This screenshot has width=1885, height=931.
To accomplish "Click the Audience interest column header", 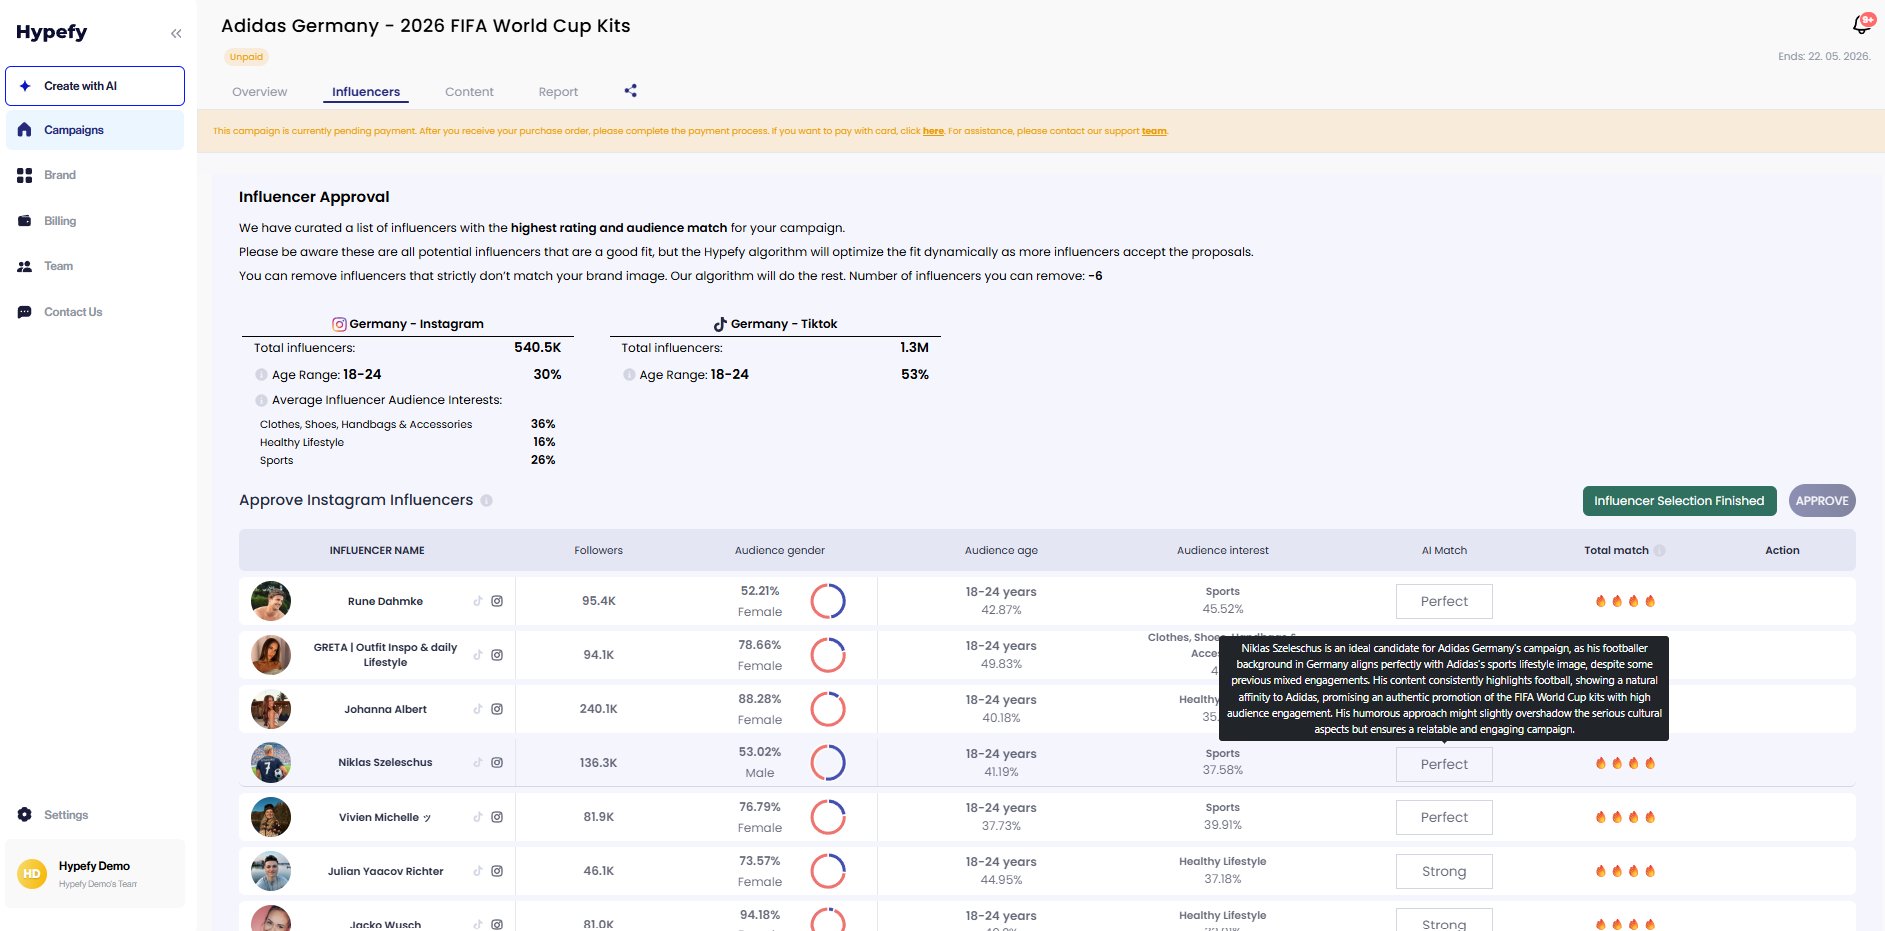I will (x=1222, y=550).
